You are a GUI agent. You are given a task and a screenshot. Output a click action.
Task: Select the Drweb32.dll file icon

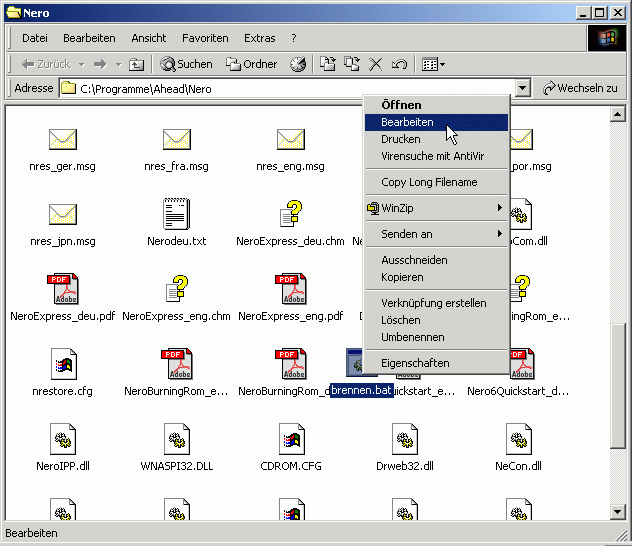click(405, 439)
